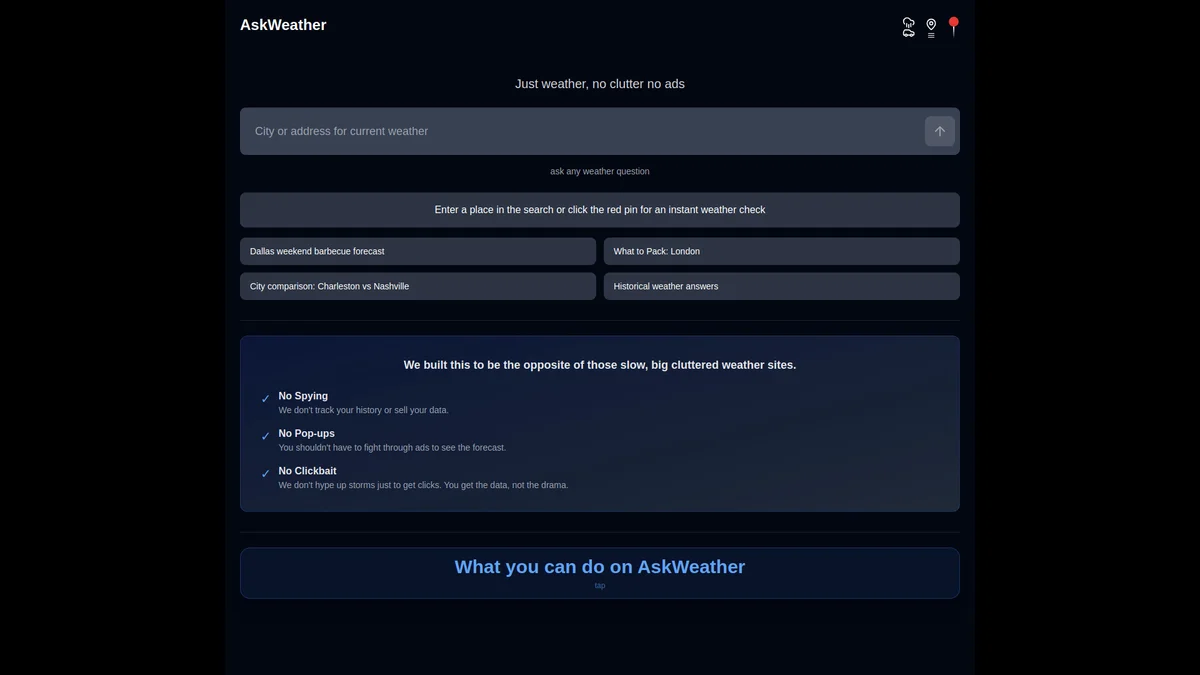Click the No Spying feature title

(x=303, y=396)
